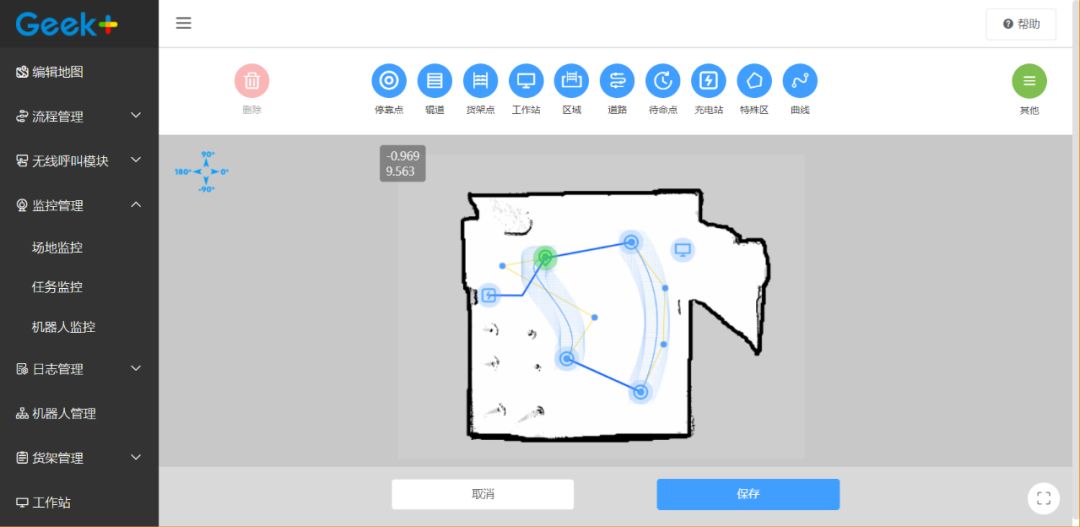
Task: Choose the 充电站 charging station tool
Action: (x=708, y=81)
